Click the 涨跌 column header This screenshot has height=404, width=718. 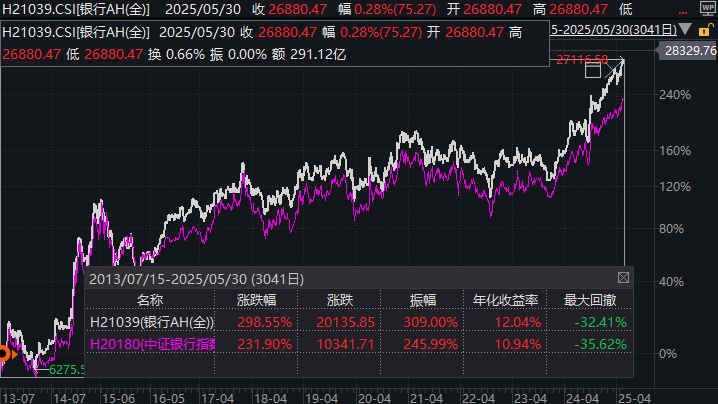point(341,299)
